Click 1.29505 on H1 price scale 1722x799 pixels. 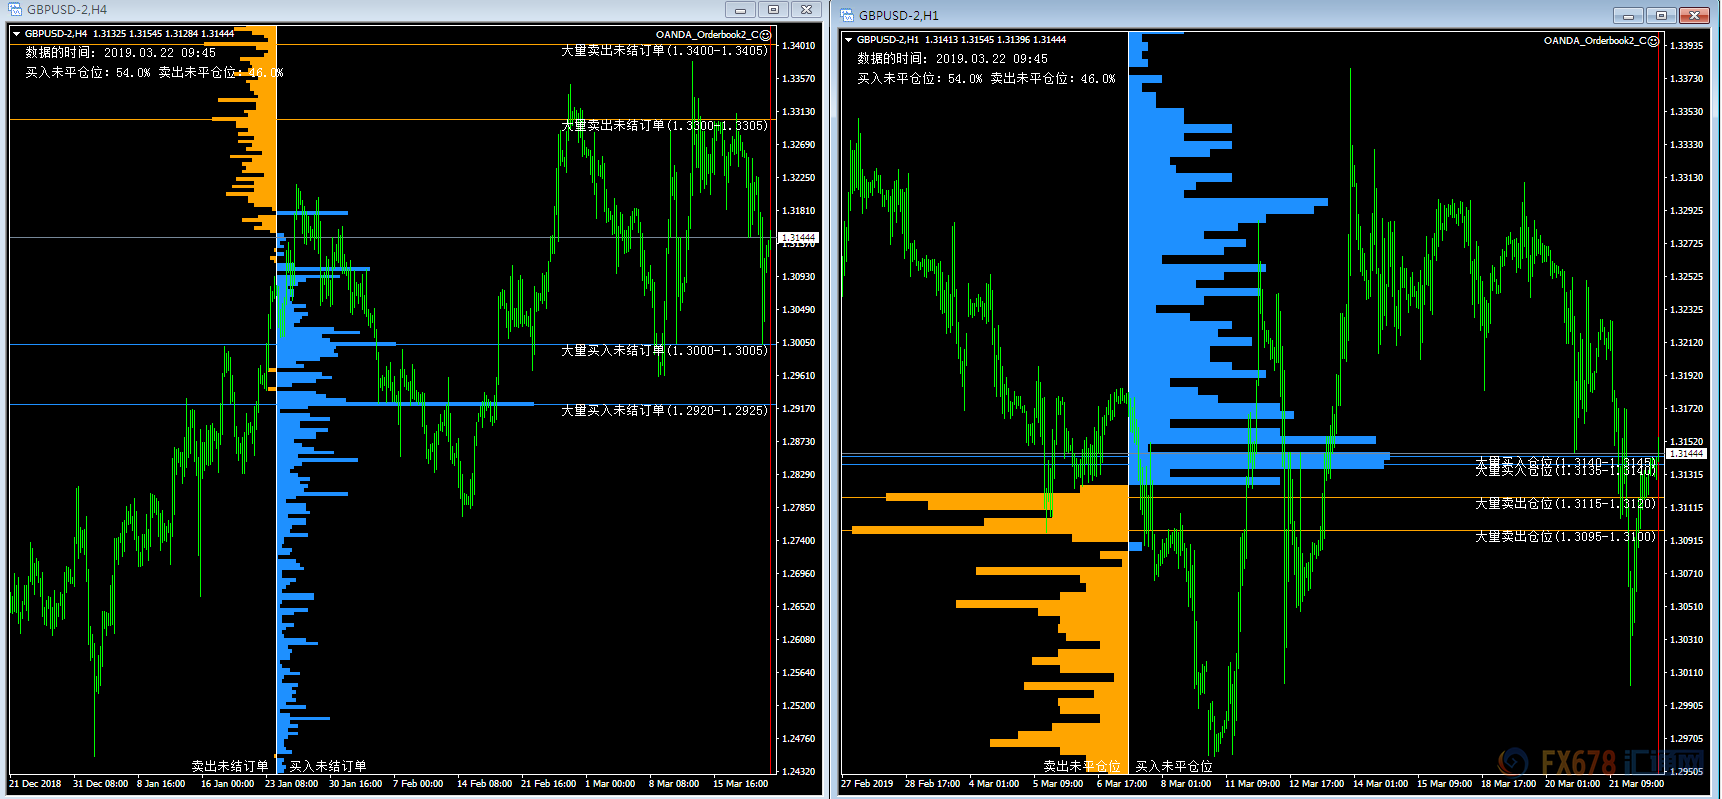pyautogui.click(x=1686, y=771)
